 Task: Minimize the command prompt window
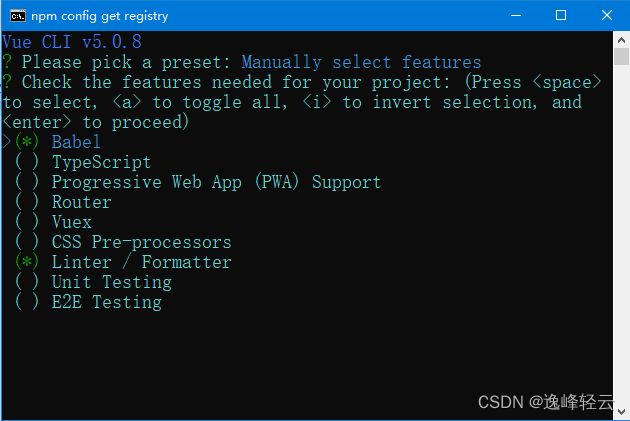click(x=516, y=15)
